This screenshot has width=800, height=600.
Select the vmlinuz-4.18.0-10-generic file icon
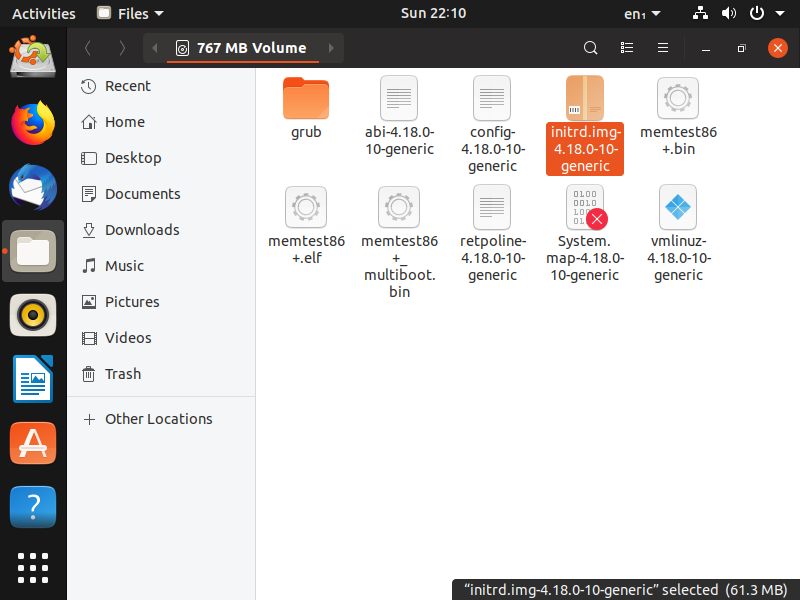[678, 208]
